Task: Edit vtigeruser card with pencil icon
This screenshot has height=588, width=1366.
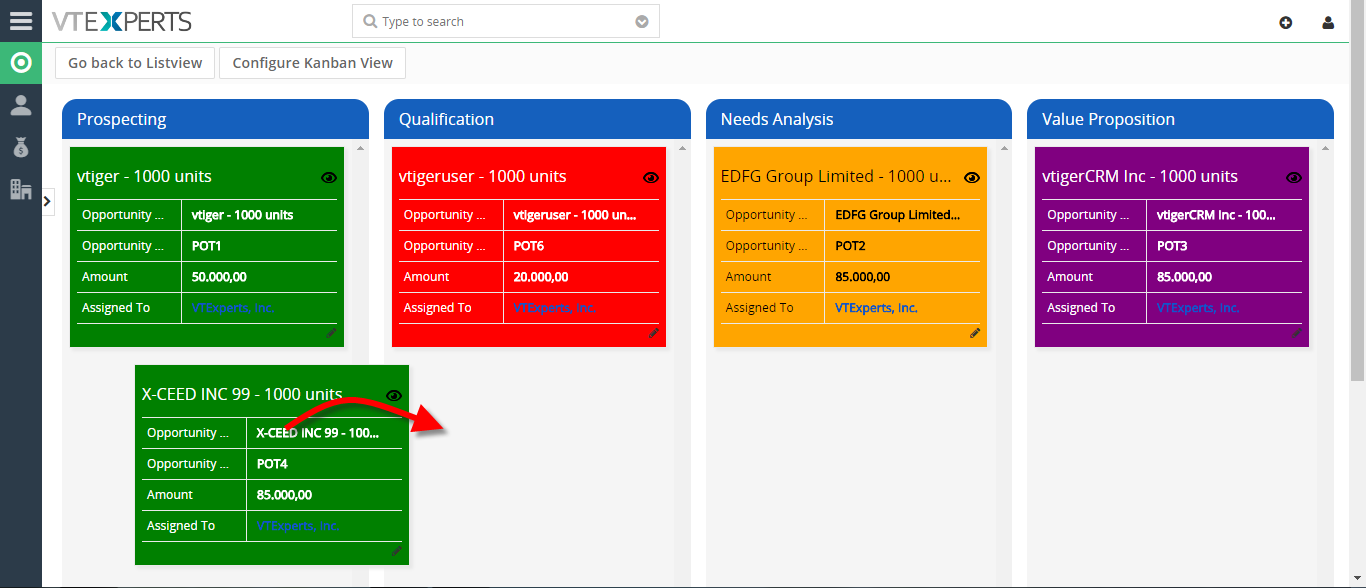Action: [654, 333]
